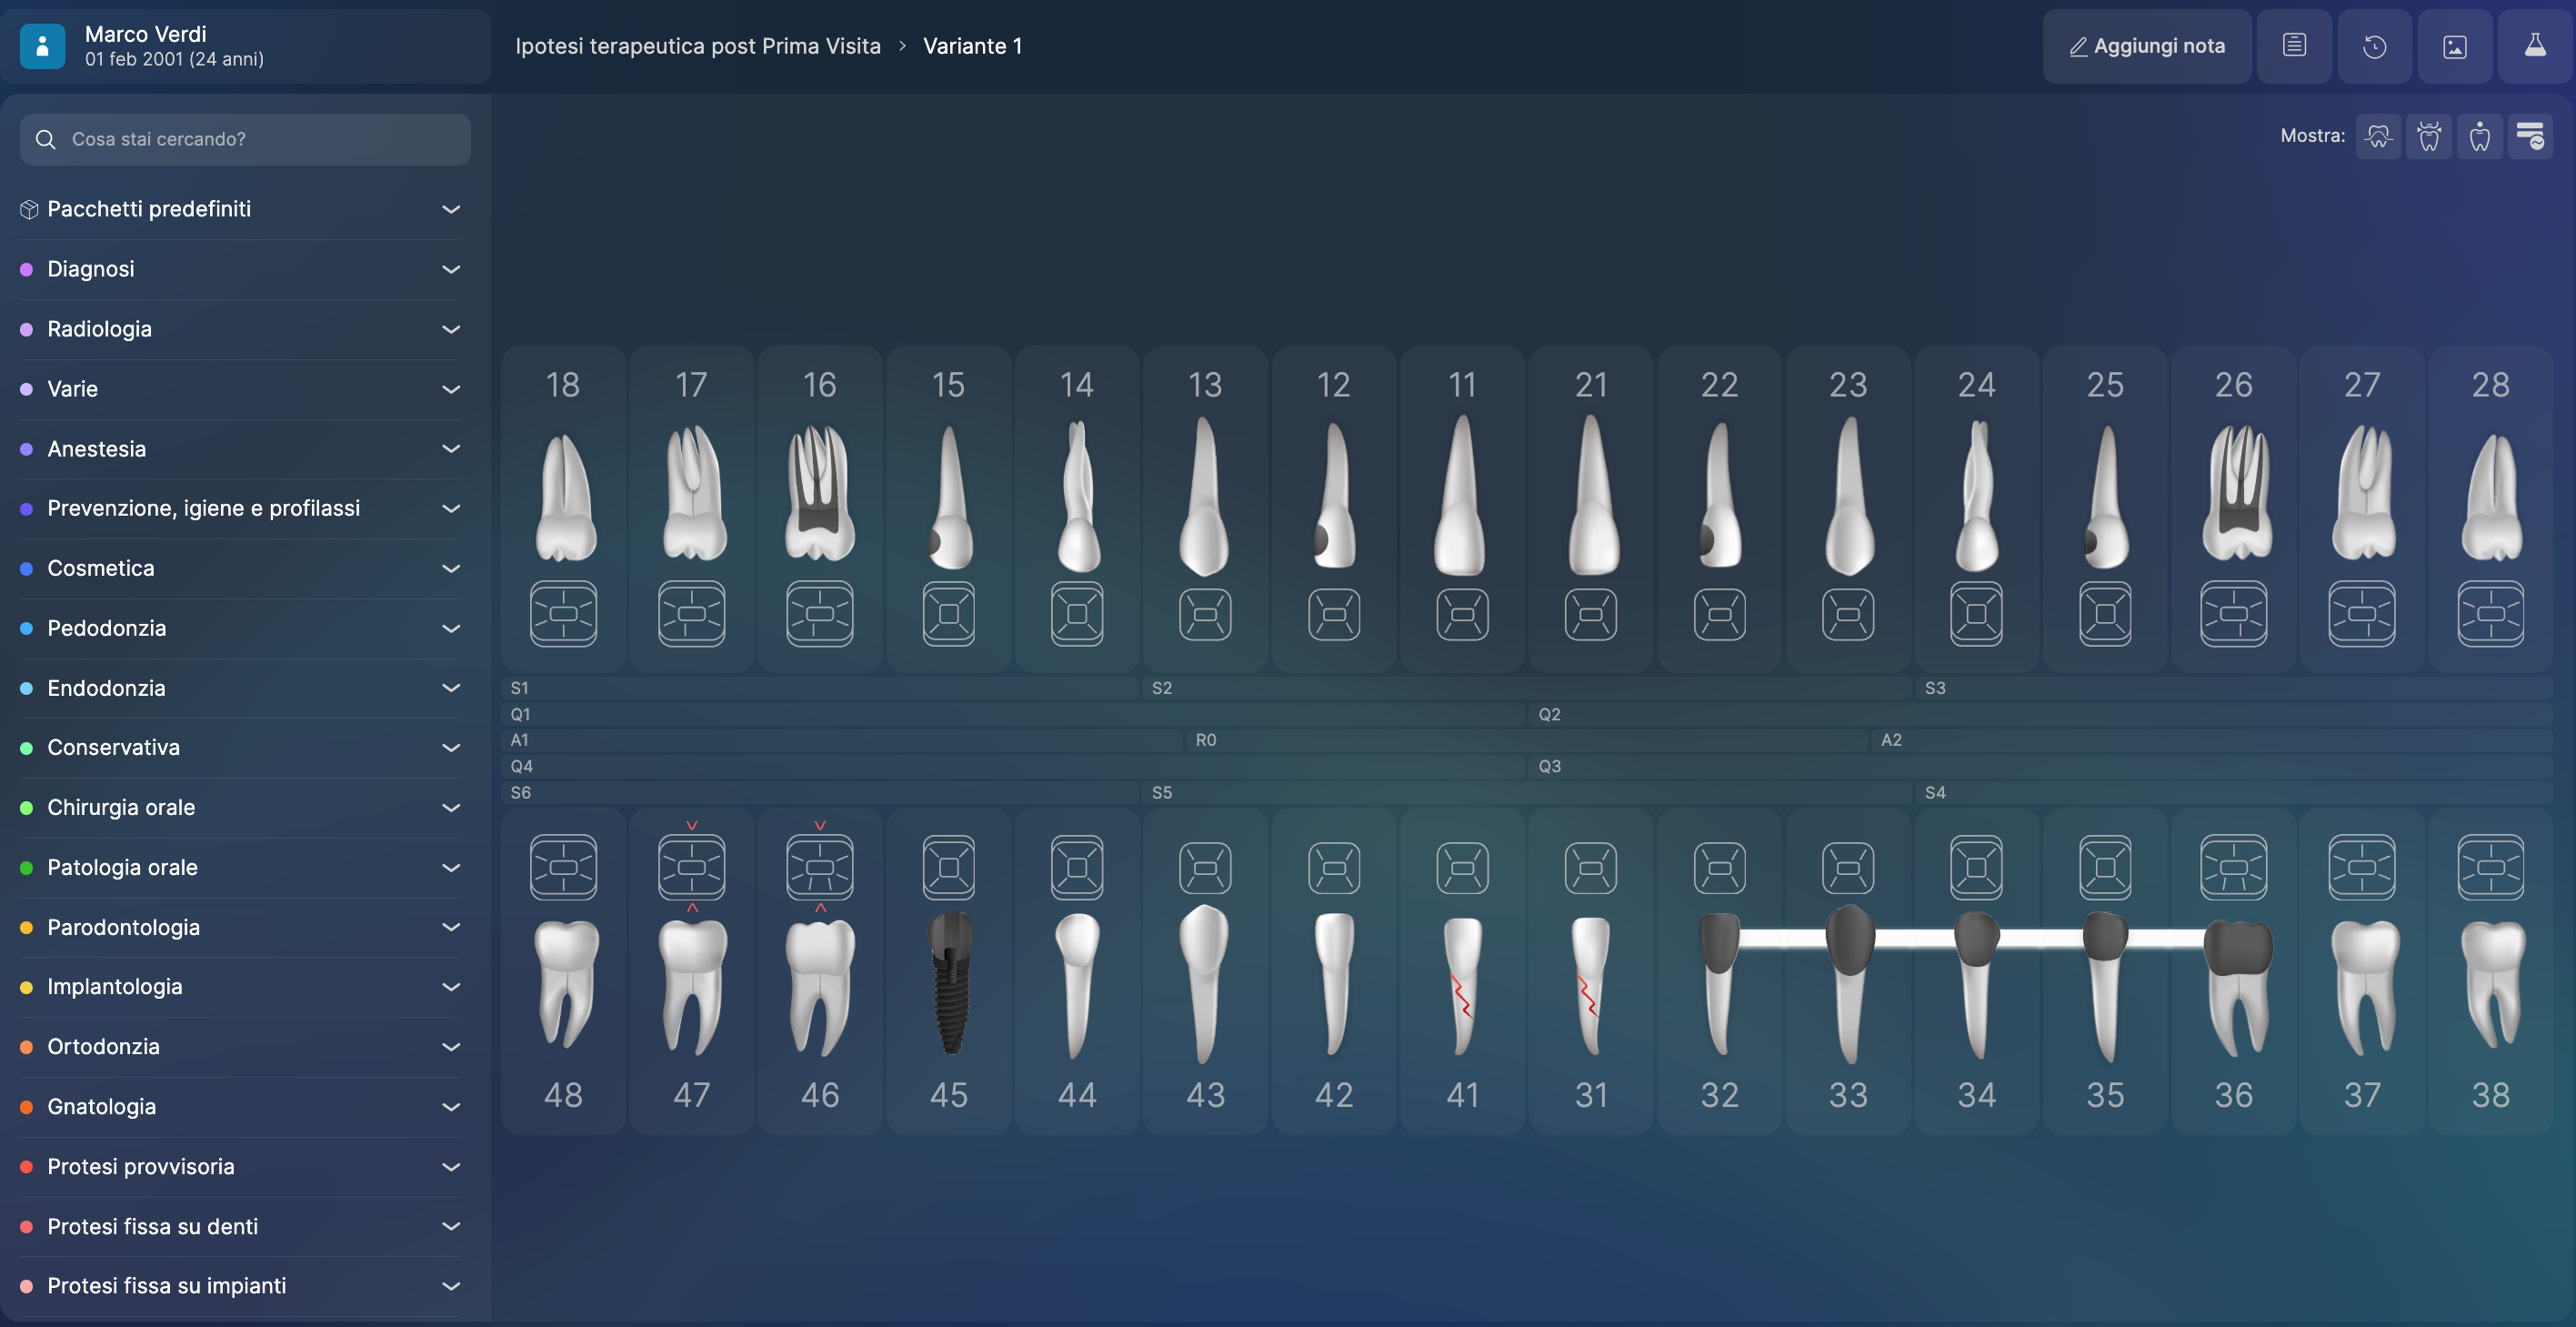Screen dimensions: 2576x1327
Task: Expand the Diagnosi category
Action: pos(240,269)
